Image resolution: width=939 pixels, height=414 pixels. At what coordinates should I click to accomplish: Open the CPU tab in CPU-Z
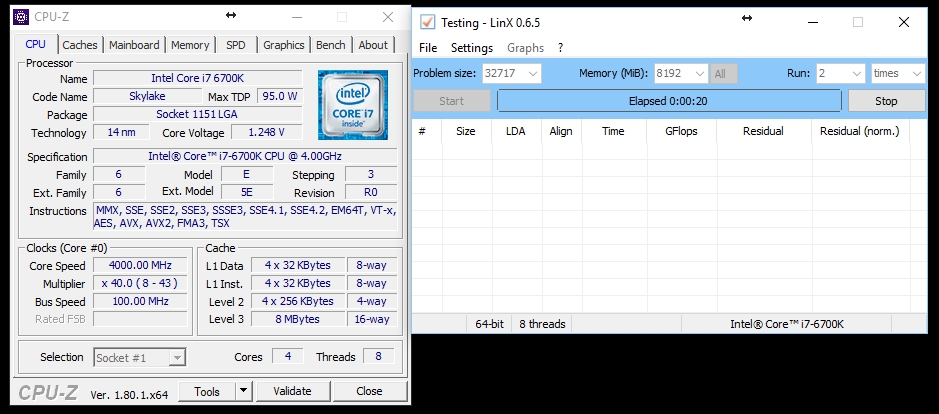[x=35, y=44]
